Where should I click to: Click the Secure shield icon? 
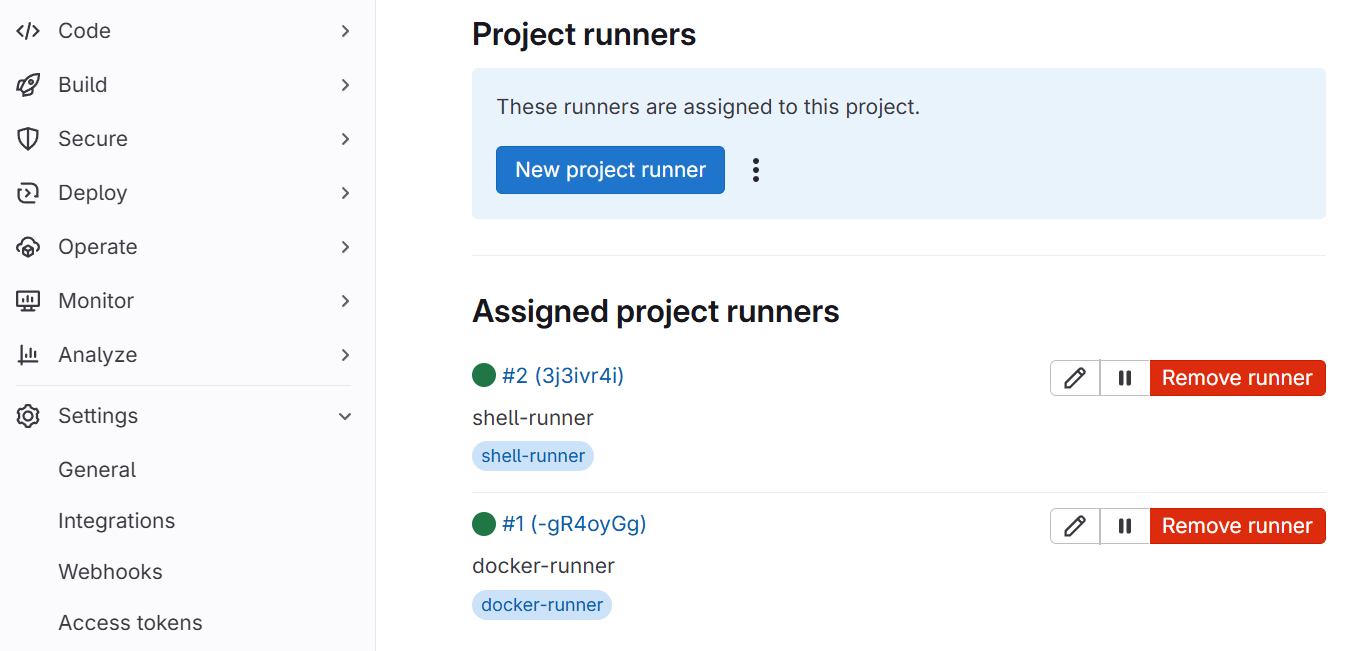pyautogui.click(x=28, y=139)
